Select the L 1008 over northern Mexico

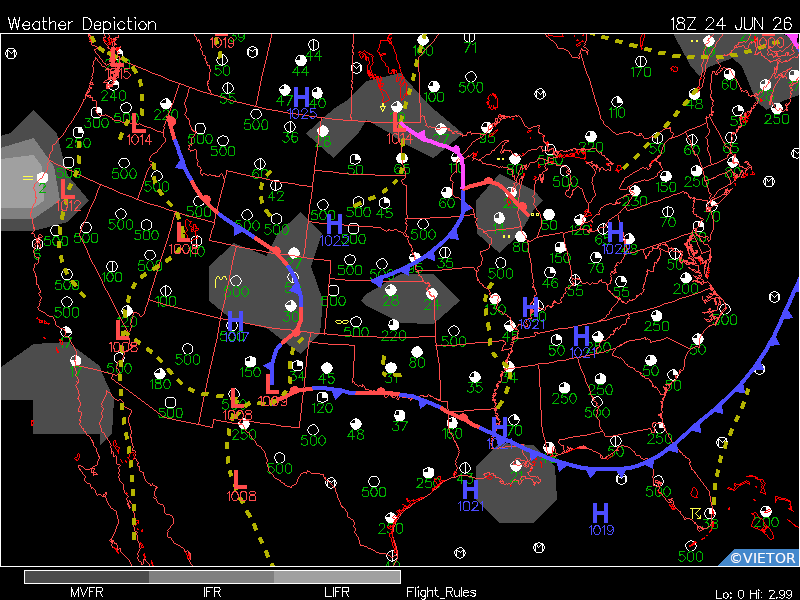tap(239, 479)
